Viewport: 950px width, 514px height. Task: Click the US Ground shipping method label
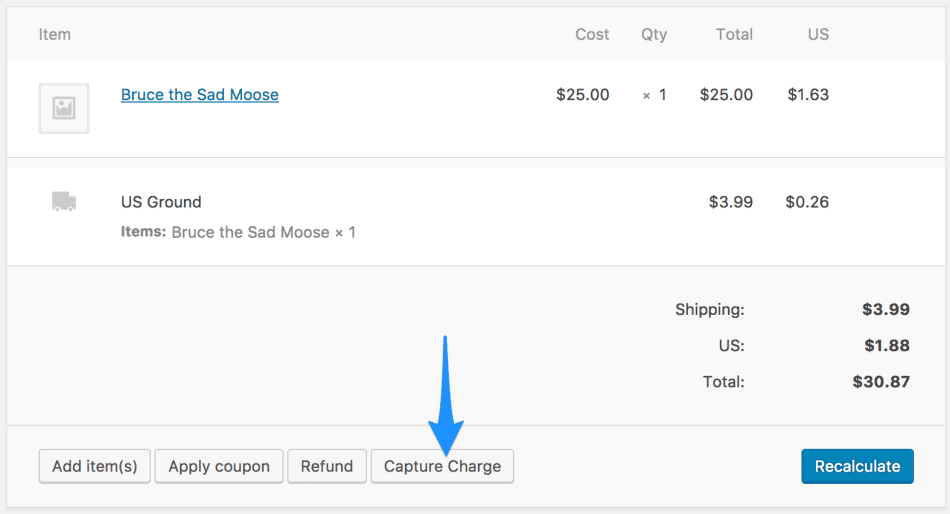(161, 202)
